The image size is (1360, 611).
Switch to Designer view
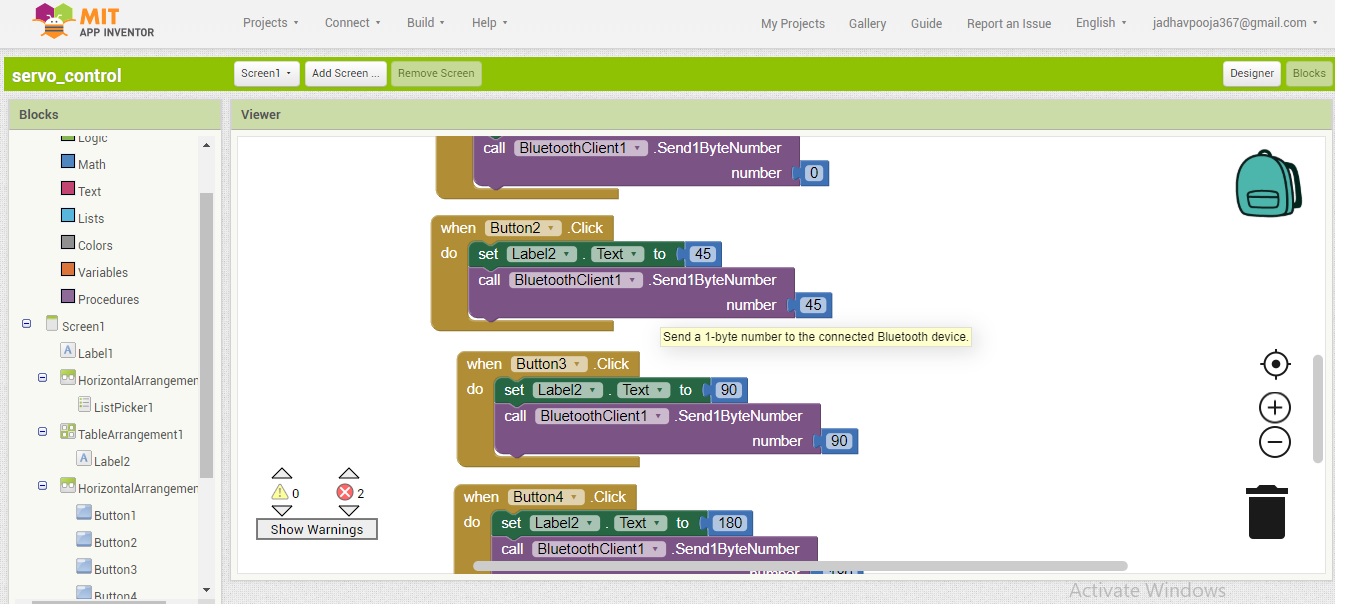point(1252,73)
